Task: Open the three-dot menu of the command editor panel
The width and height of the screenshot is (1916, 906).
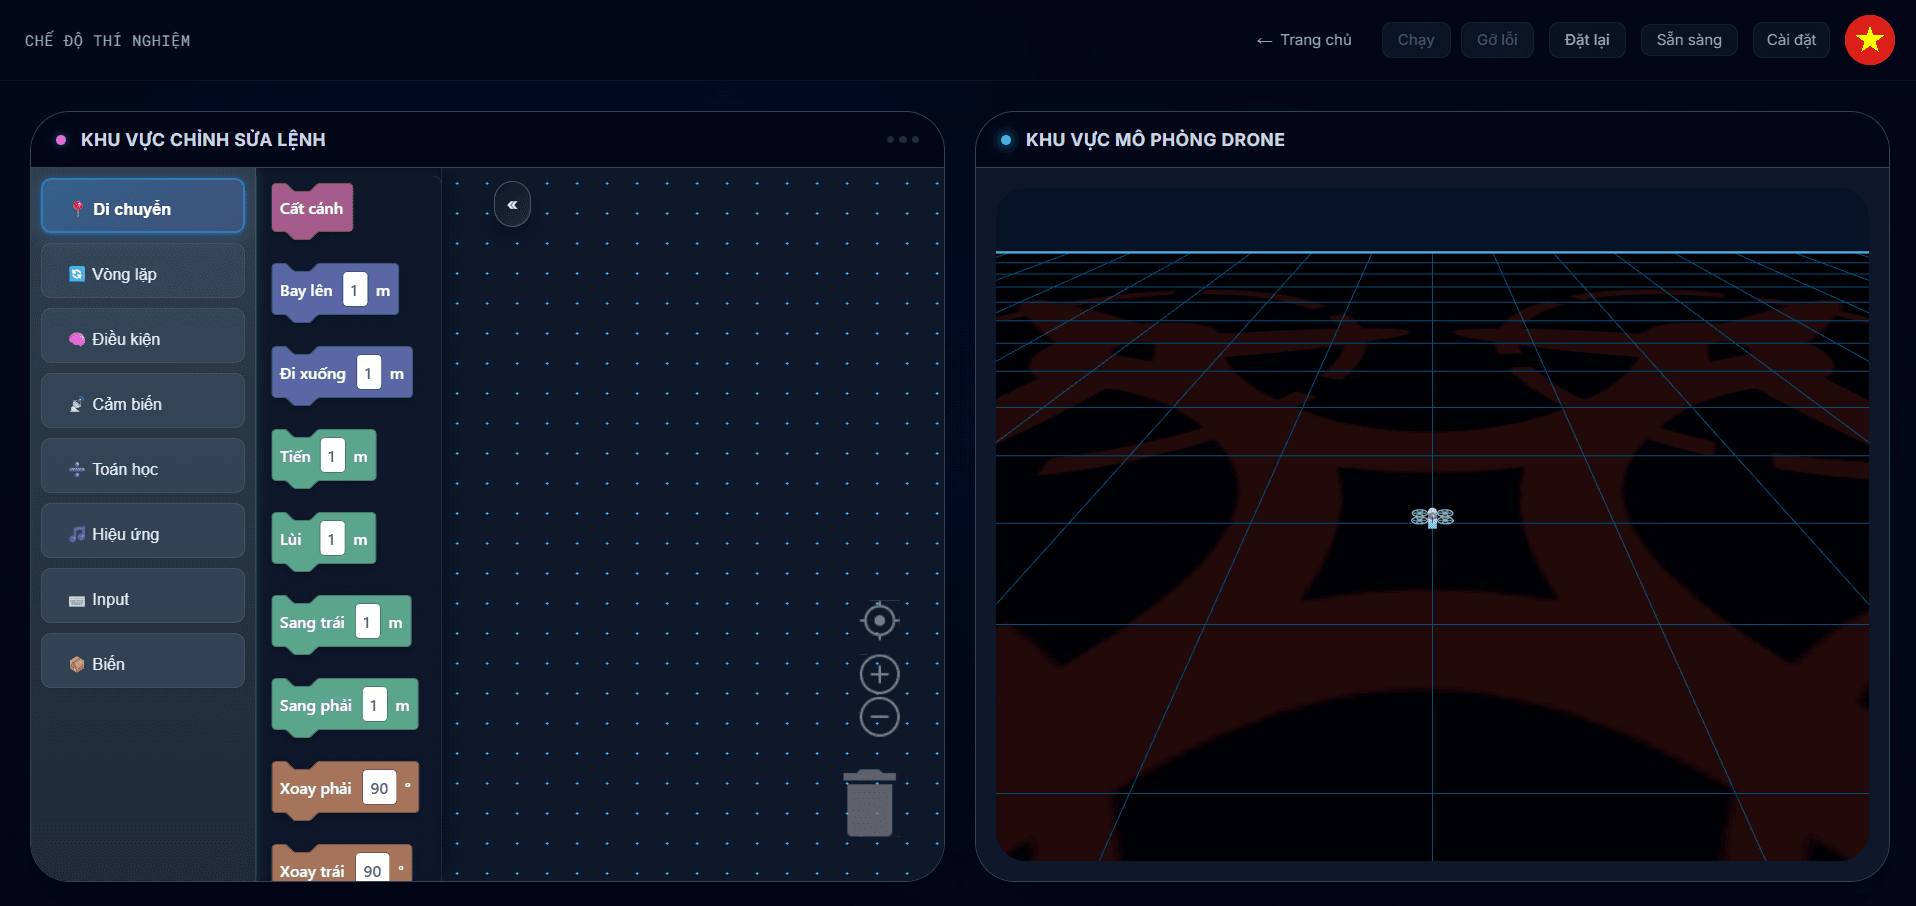Action: [903, 139]
